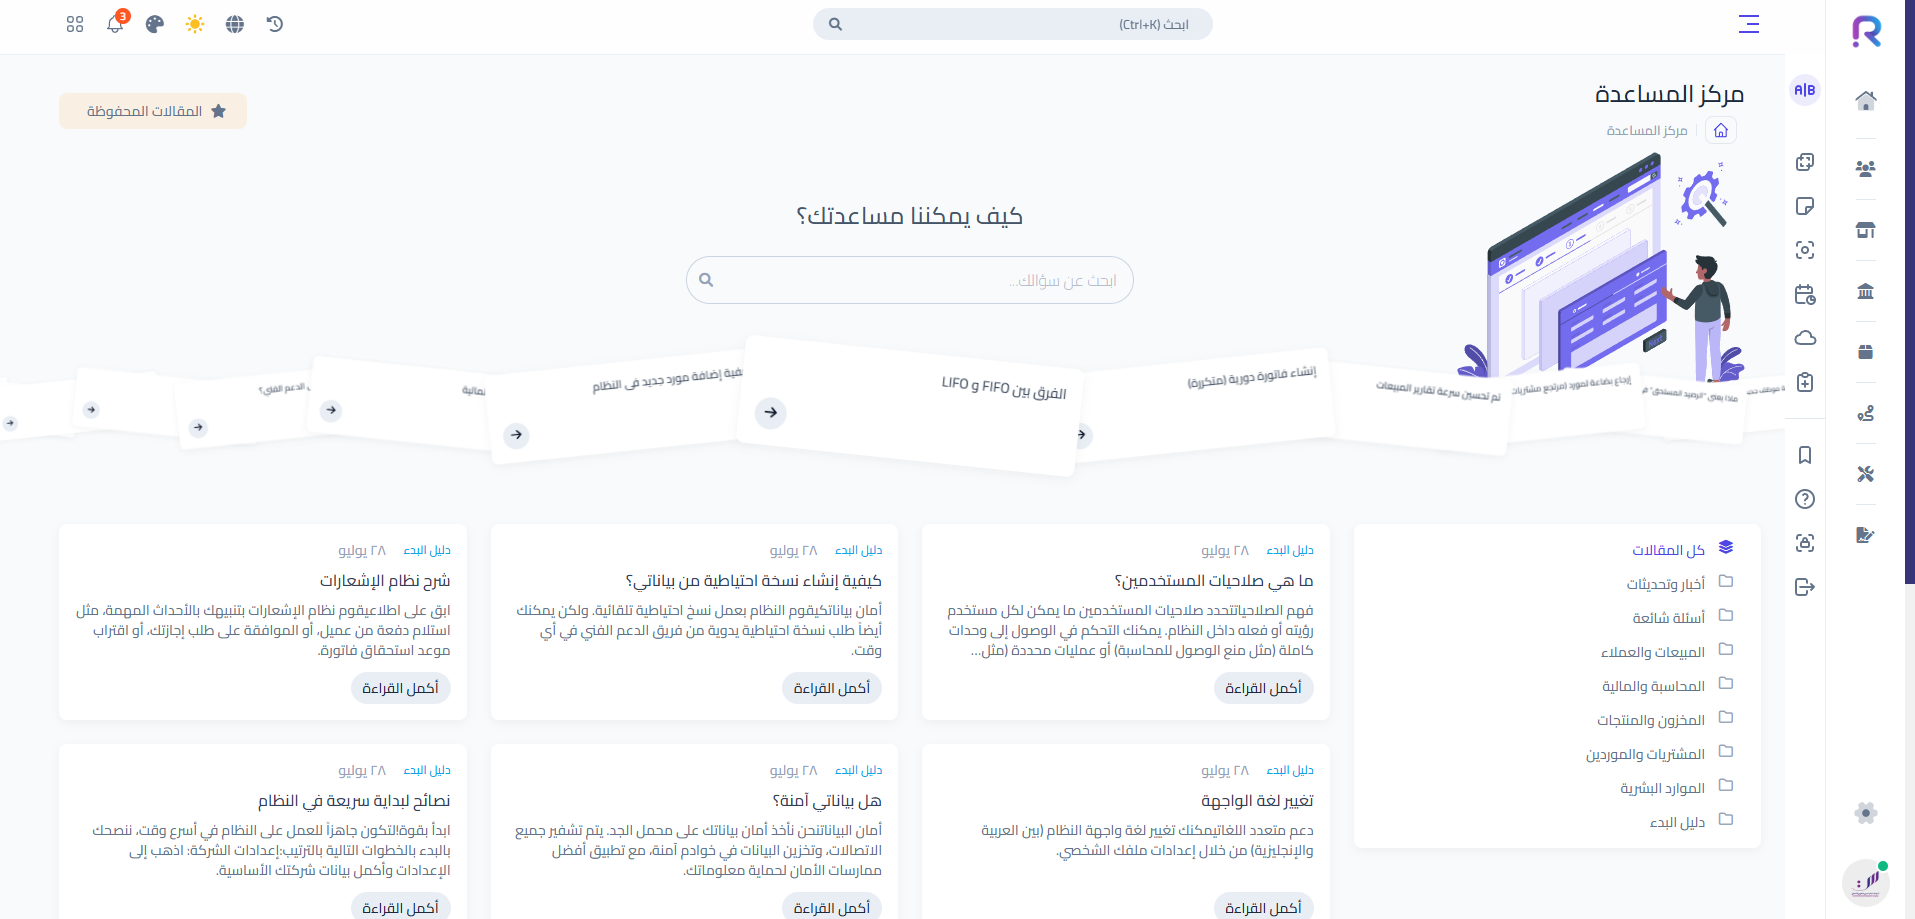Select the Home icon in the sidebar
The height and width of the screenshot is (919, 1915).
tap(1864, 100)
